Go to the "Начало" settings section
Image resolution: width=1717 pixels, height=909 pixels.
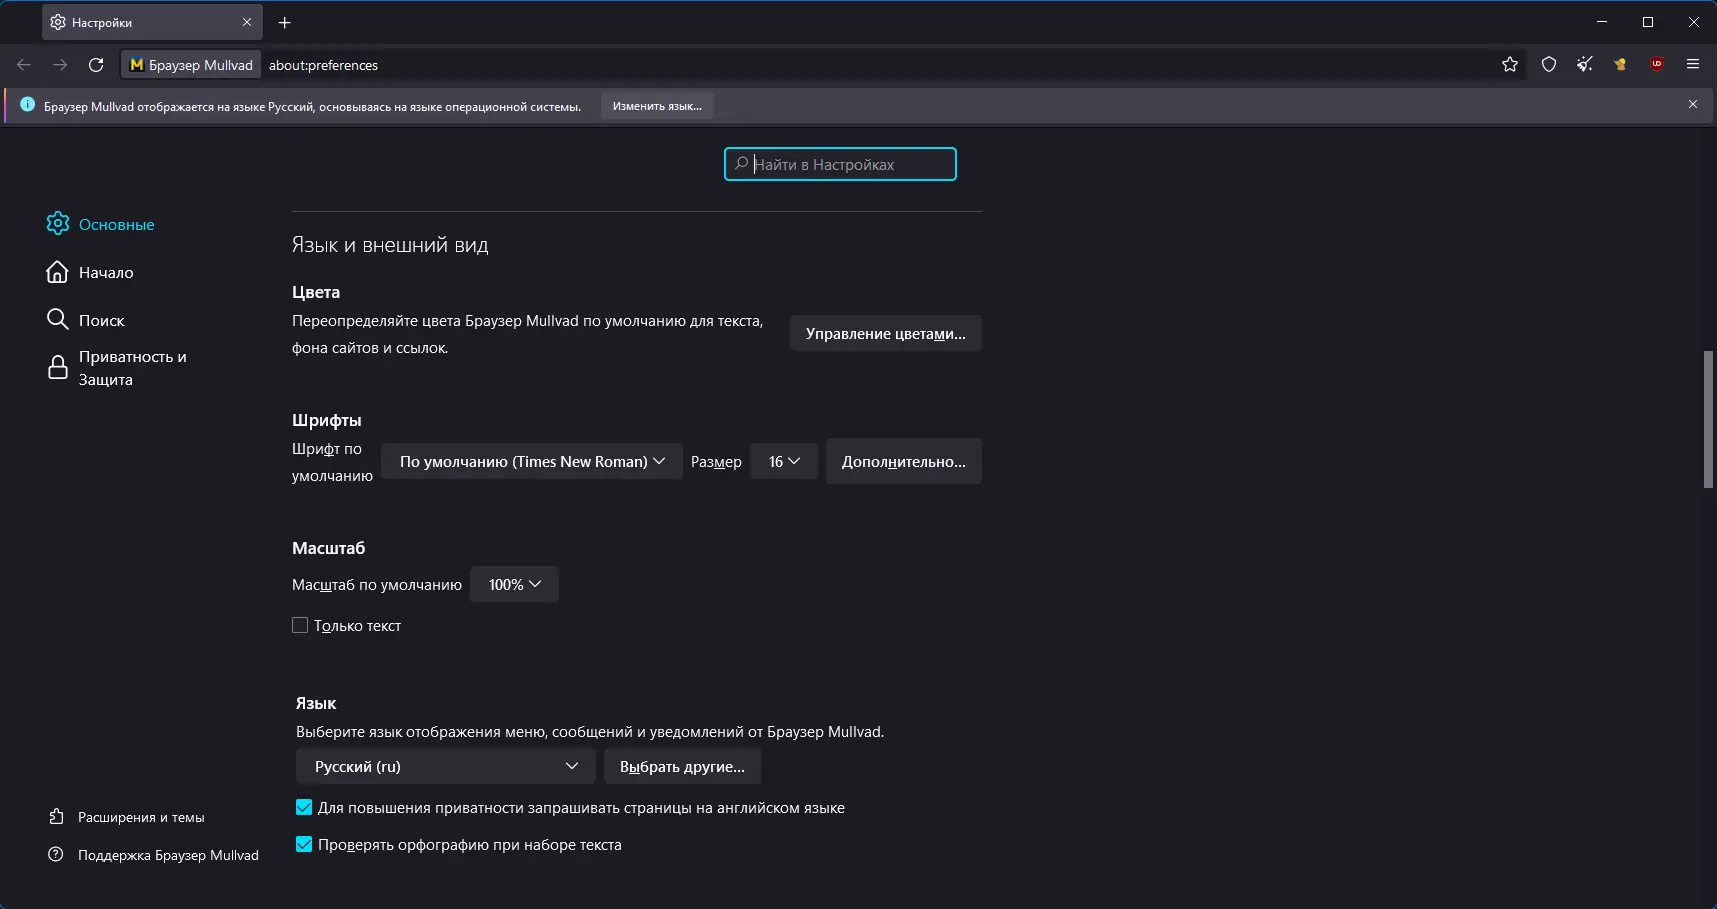pos(105,273)
